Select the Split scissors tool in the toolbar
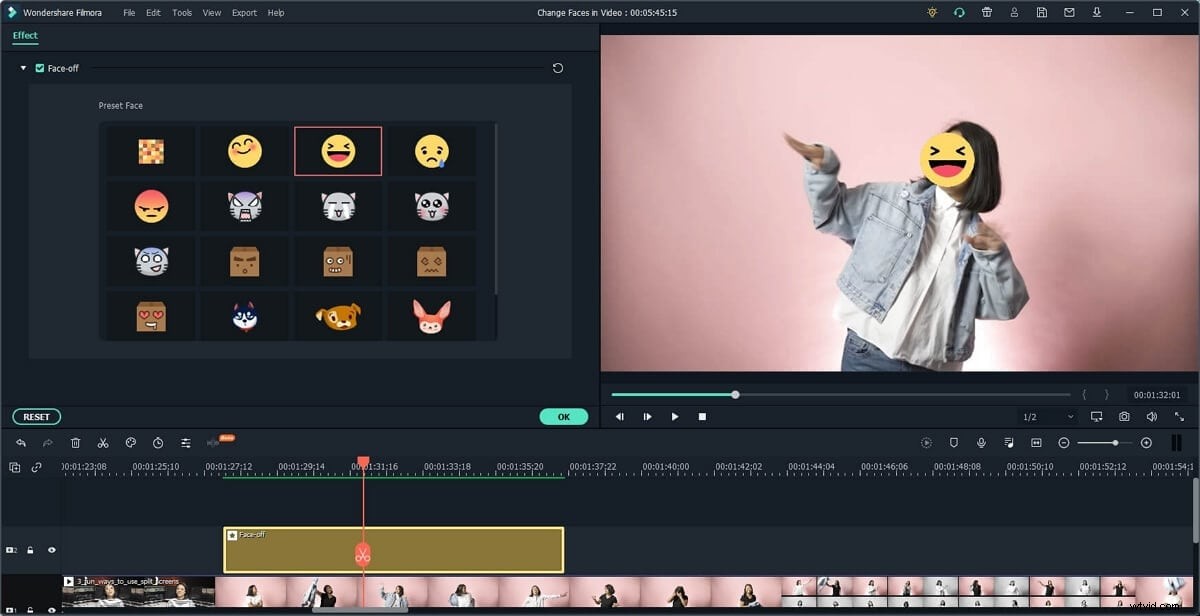Image resolution: width=1200 pixels, height=616 pixels. 103,443
